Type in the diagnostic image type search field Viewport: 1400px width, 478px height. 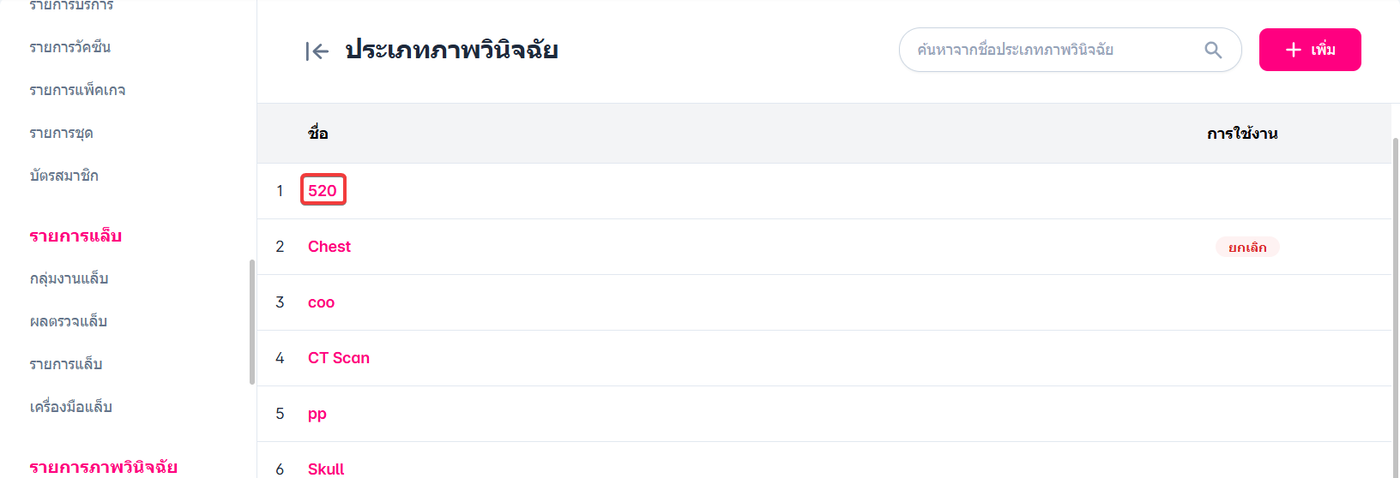(1050, 50)
